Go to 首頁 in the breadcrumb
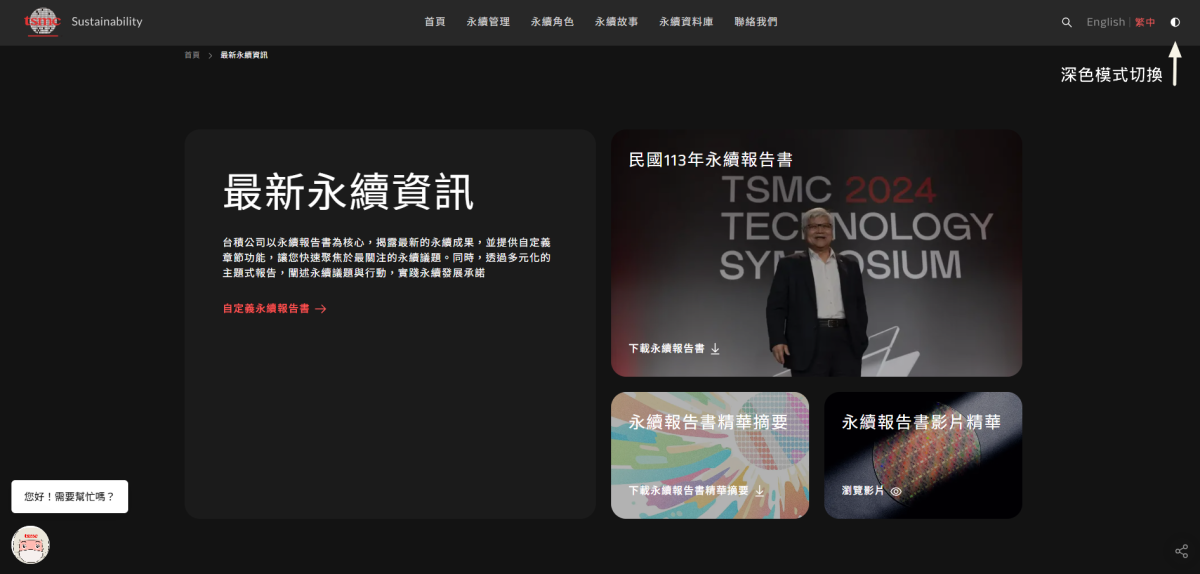 192,55
